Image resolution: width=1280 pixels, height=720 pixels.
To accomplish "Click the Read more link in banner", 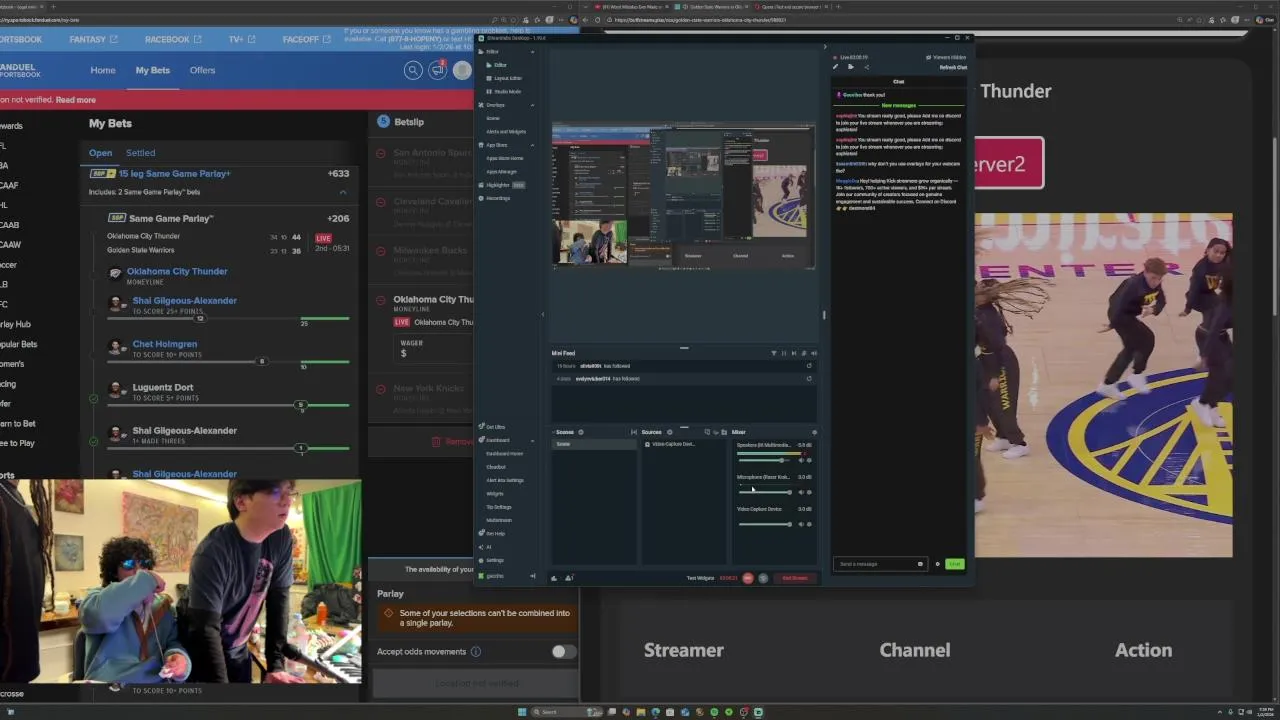I will [x=76, y=100].
